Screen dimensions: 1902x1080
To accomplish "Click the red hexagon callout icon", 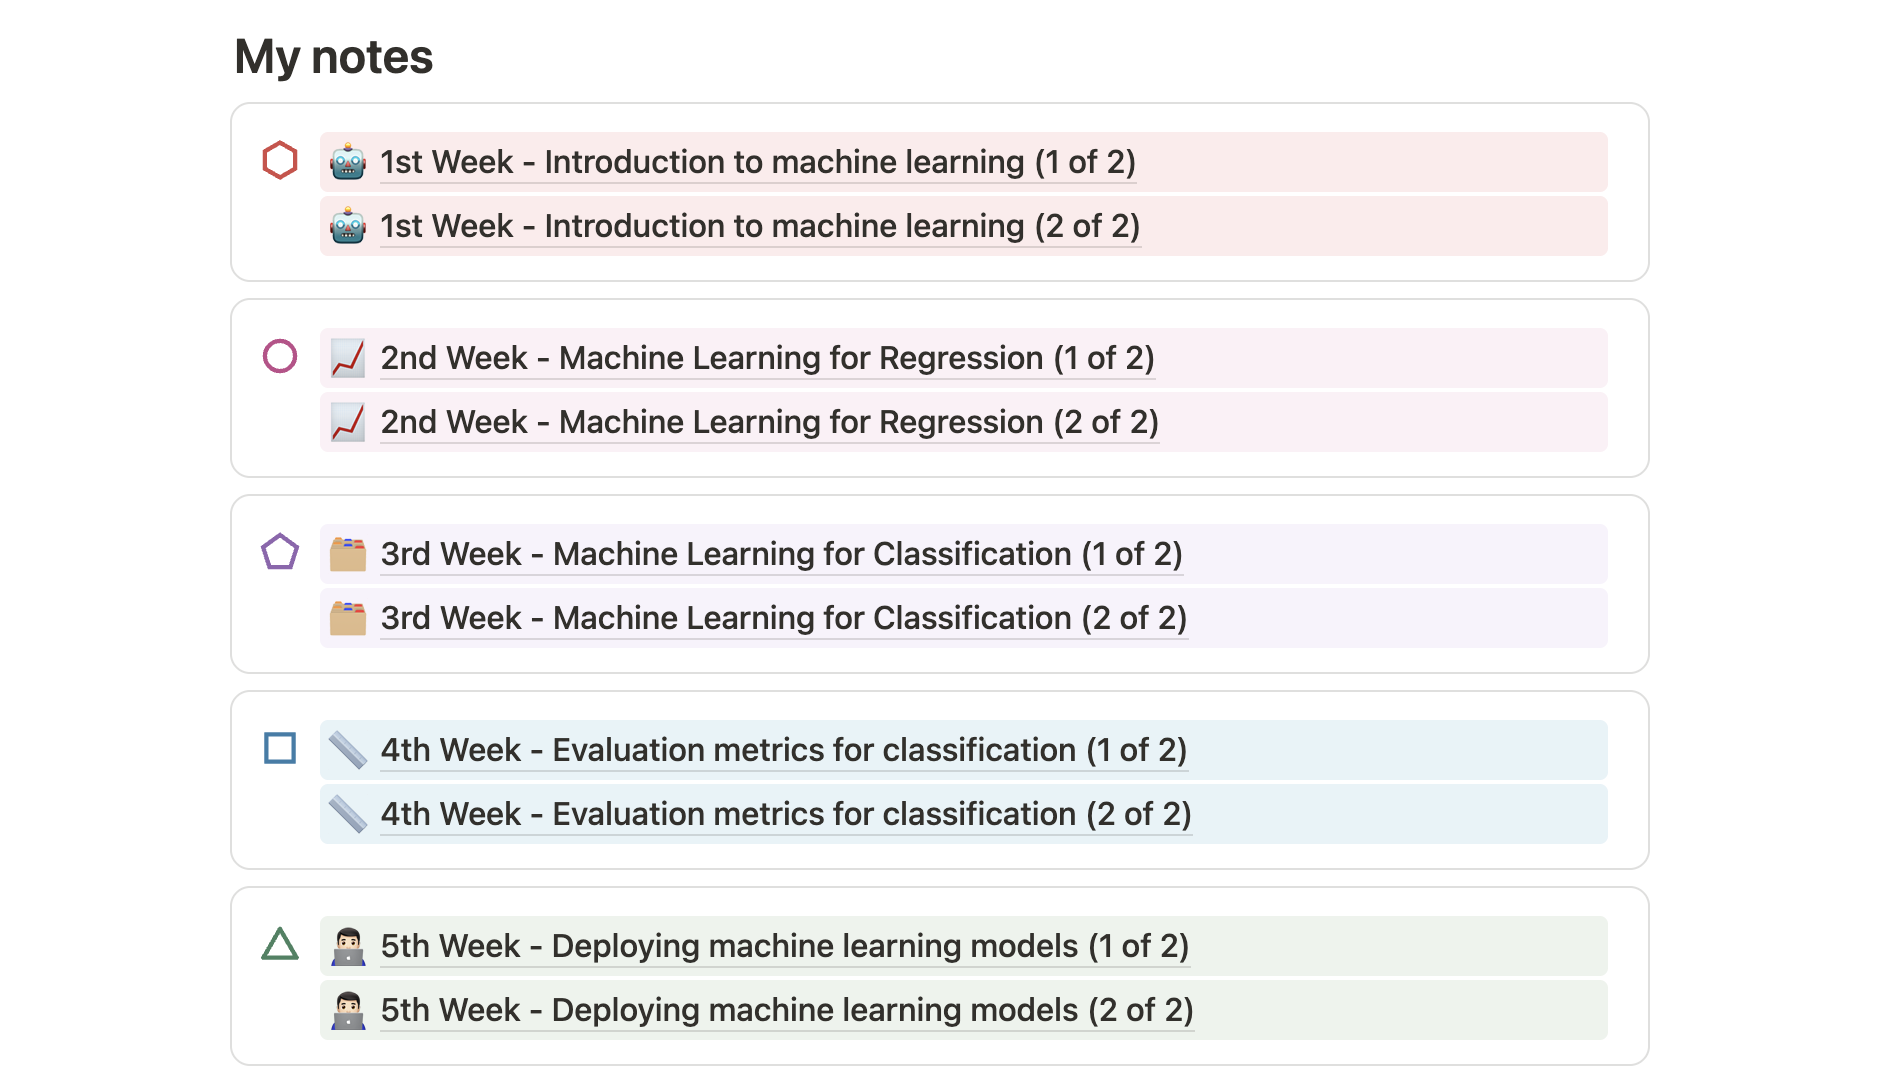I will (x=280, y=160).
